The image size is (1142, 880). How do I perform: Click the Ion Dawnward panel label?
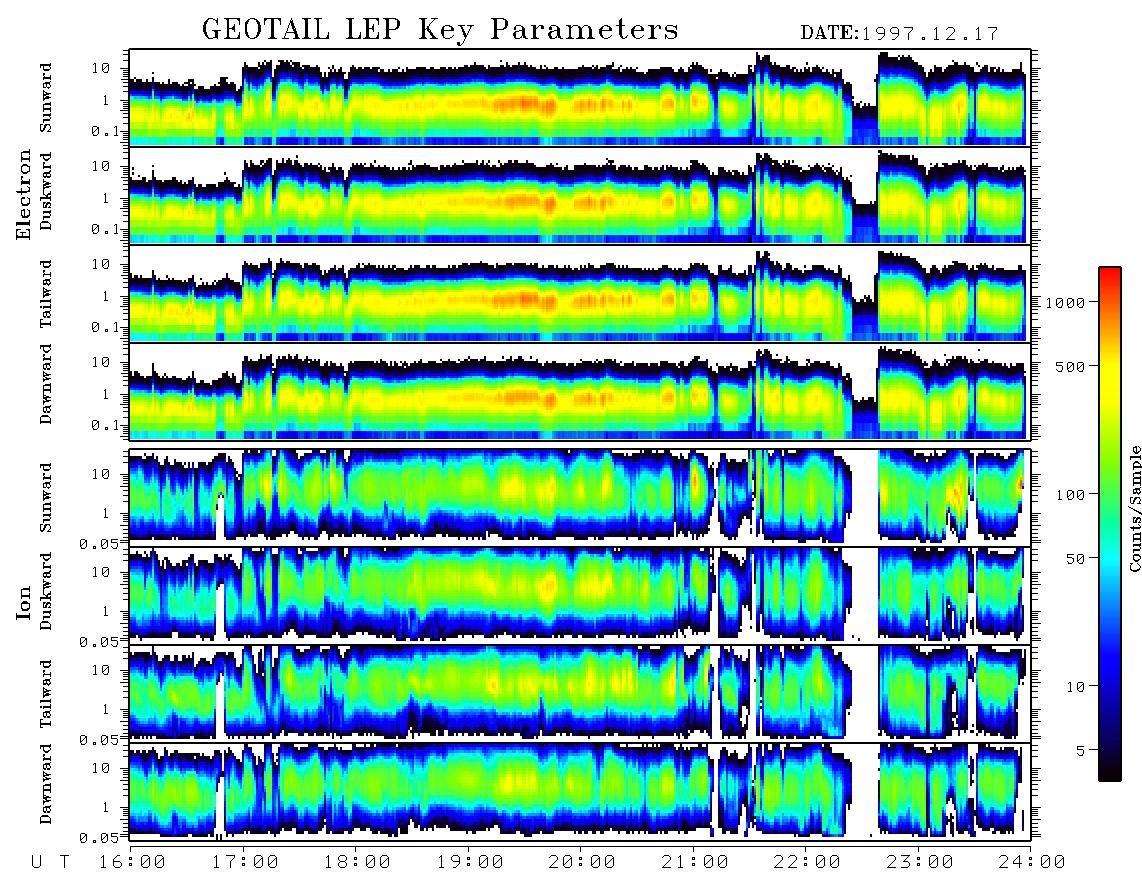click(46, 784)
